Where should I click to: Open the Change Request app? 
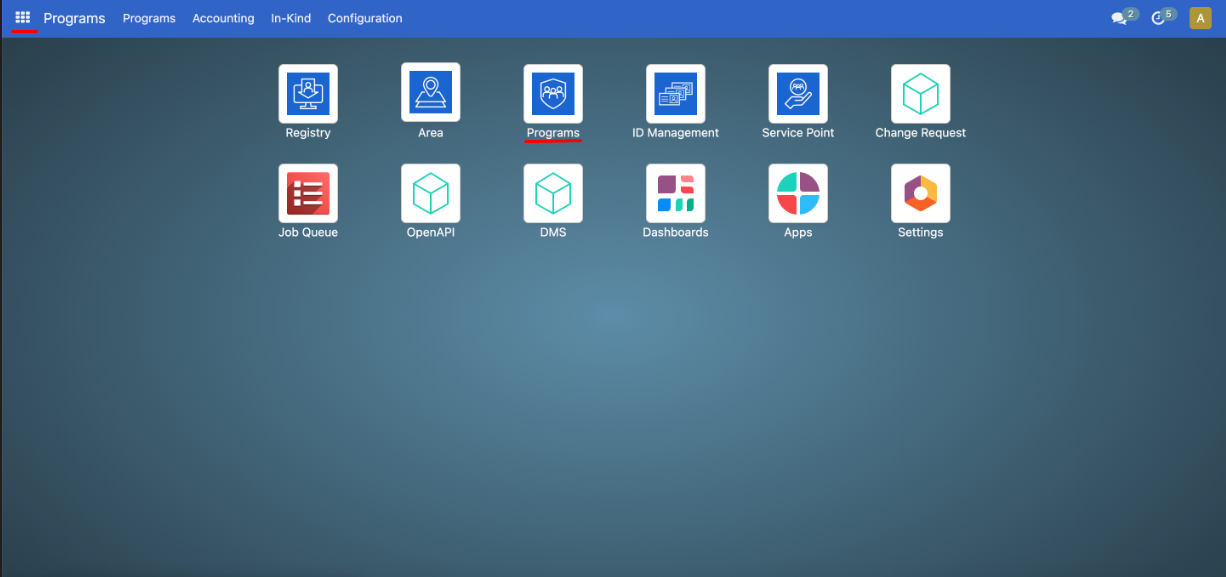(920, 93)
